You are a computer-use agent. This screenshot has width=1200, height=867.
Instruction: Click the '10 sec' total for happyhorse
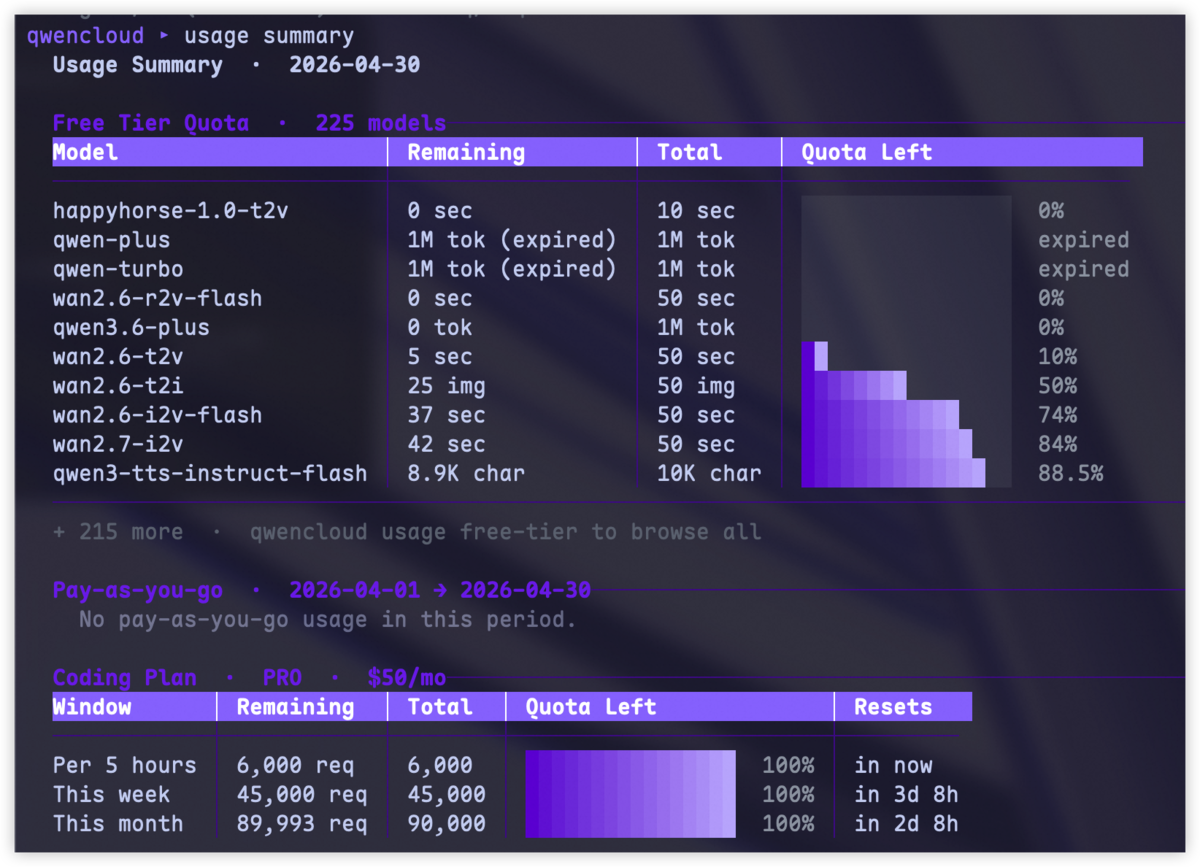[696, 211]
